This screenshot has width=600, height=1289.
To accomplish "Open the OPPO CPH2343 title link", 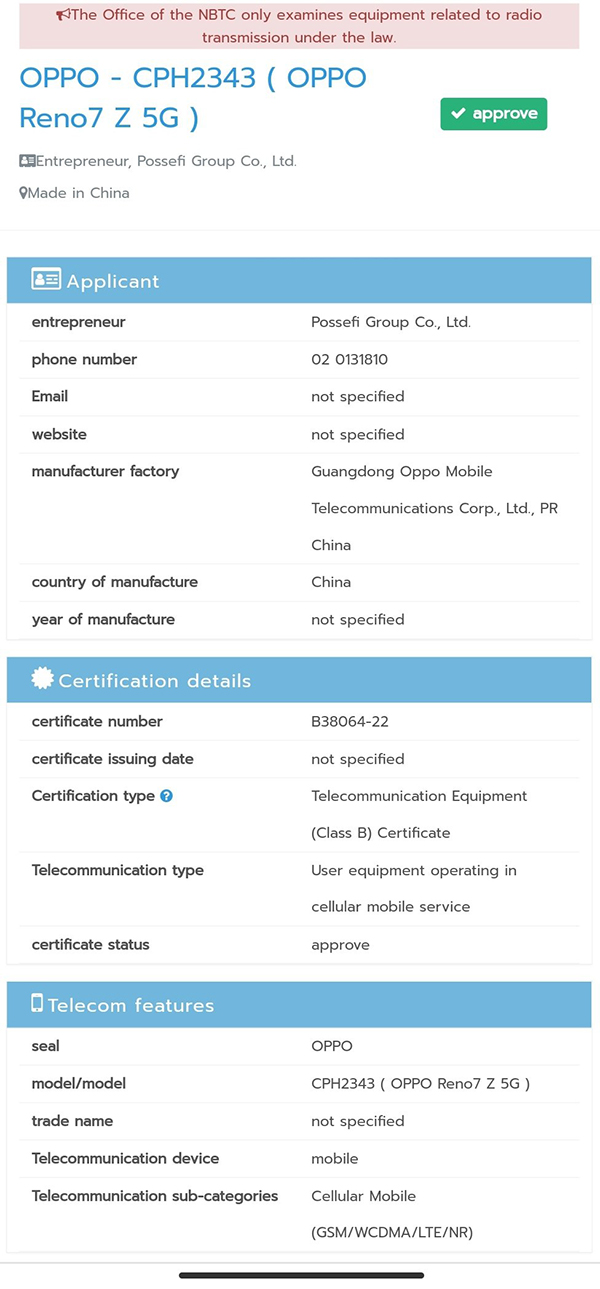I will tap(192, 98).
